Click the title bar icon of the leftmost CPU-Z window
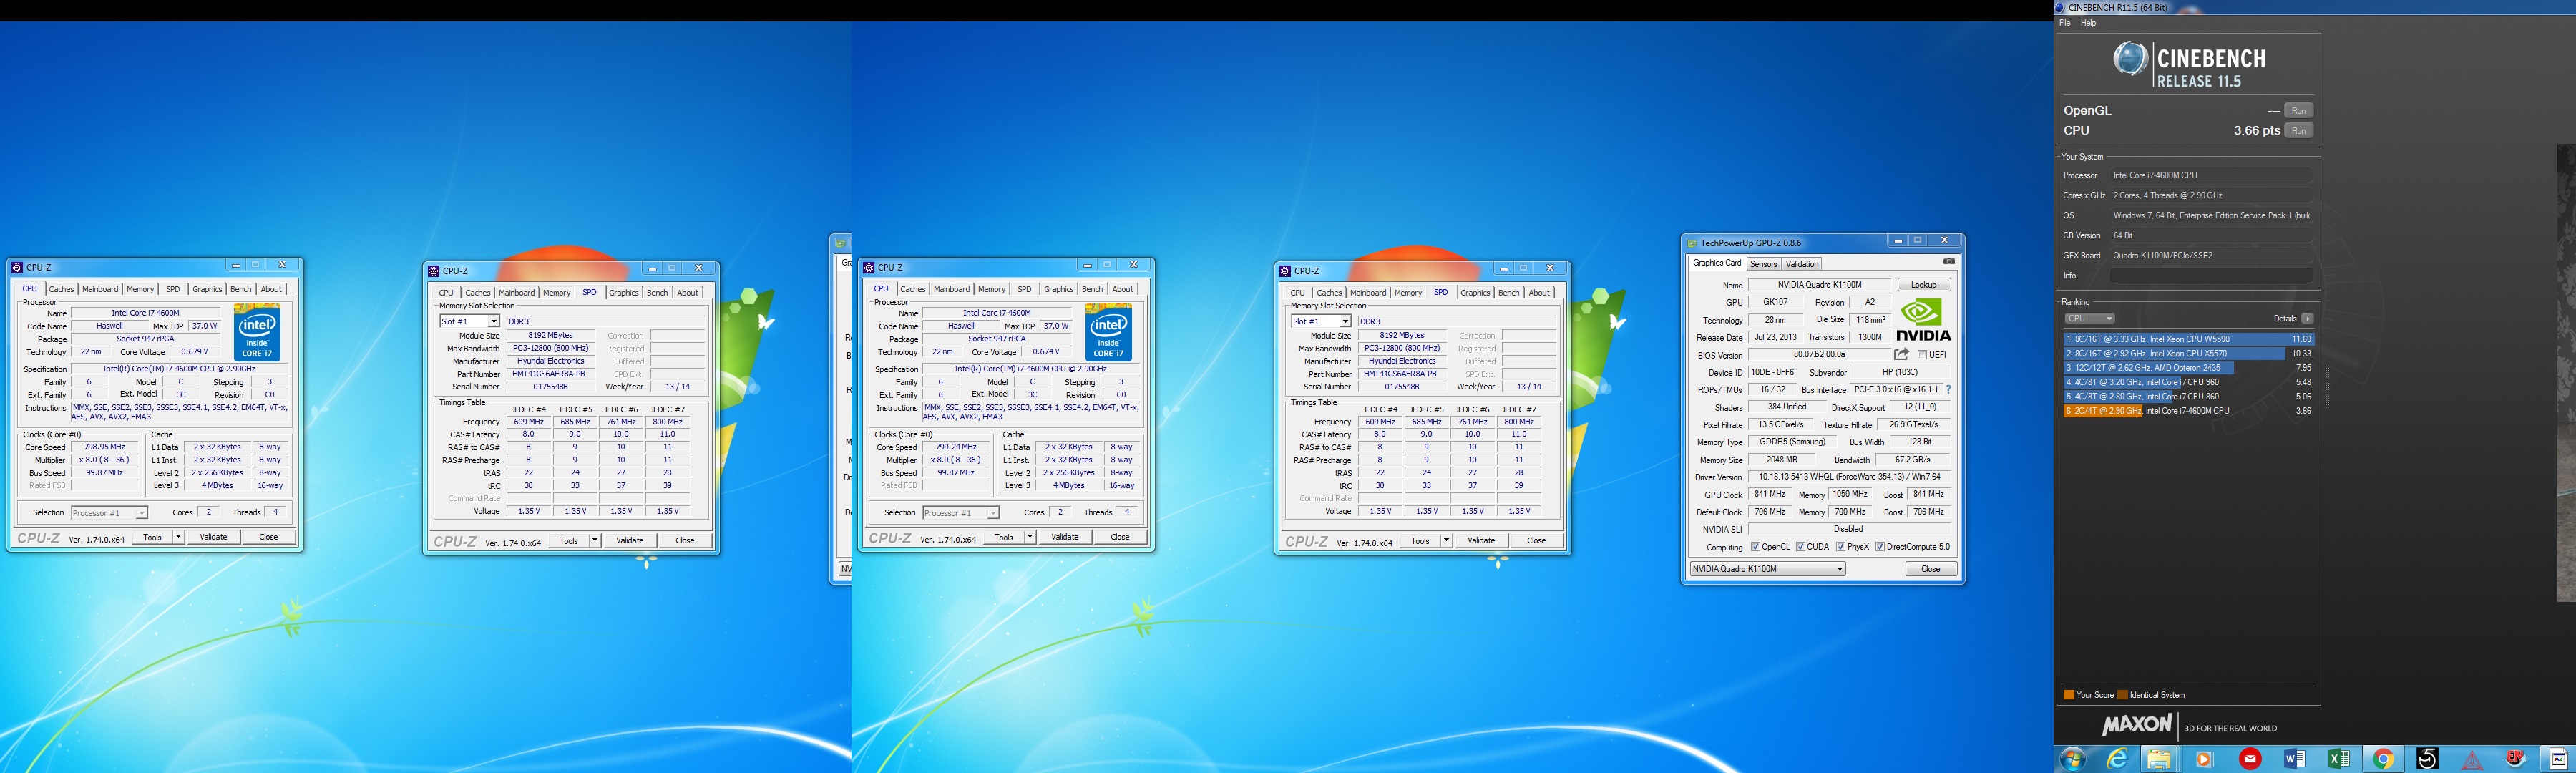The width and height of the screenshot is (2576, 773). point(17,267)
